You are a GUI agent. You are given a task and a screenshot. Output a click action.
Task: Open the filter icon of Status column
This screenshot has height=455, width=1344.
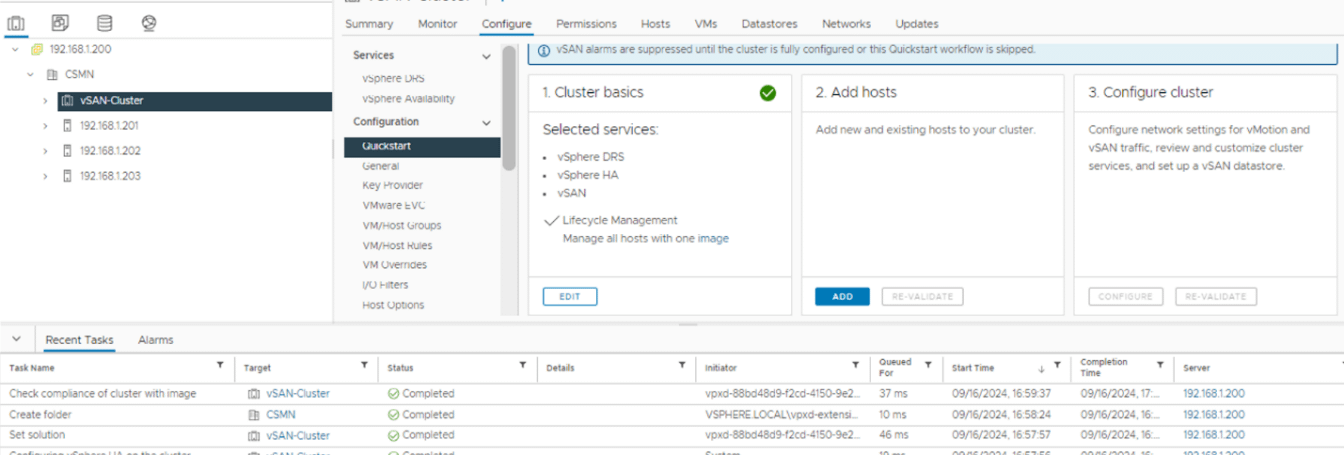(x=523, y=366)
